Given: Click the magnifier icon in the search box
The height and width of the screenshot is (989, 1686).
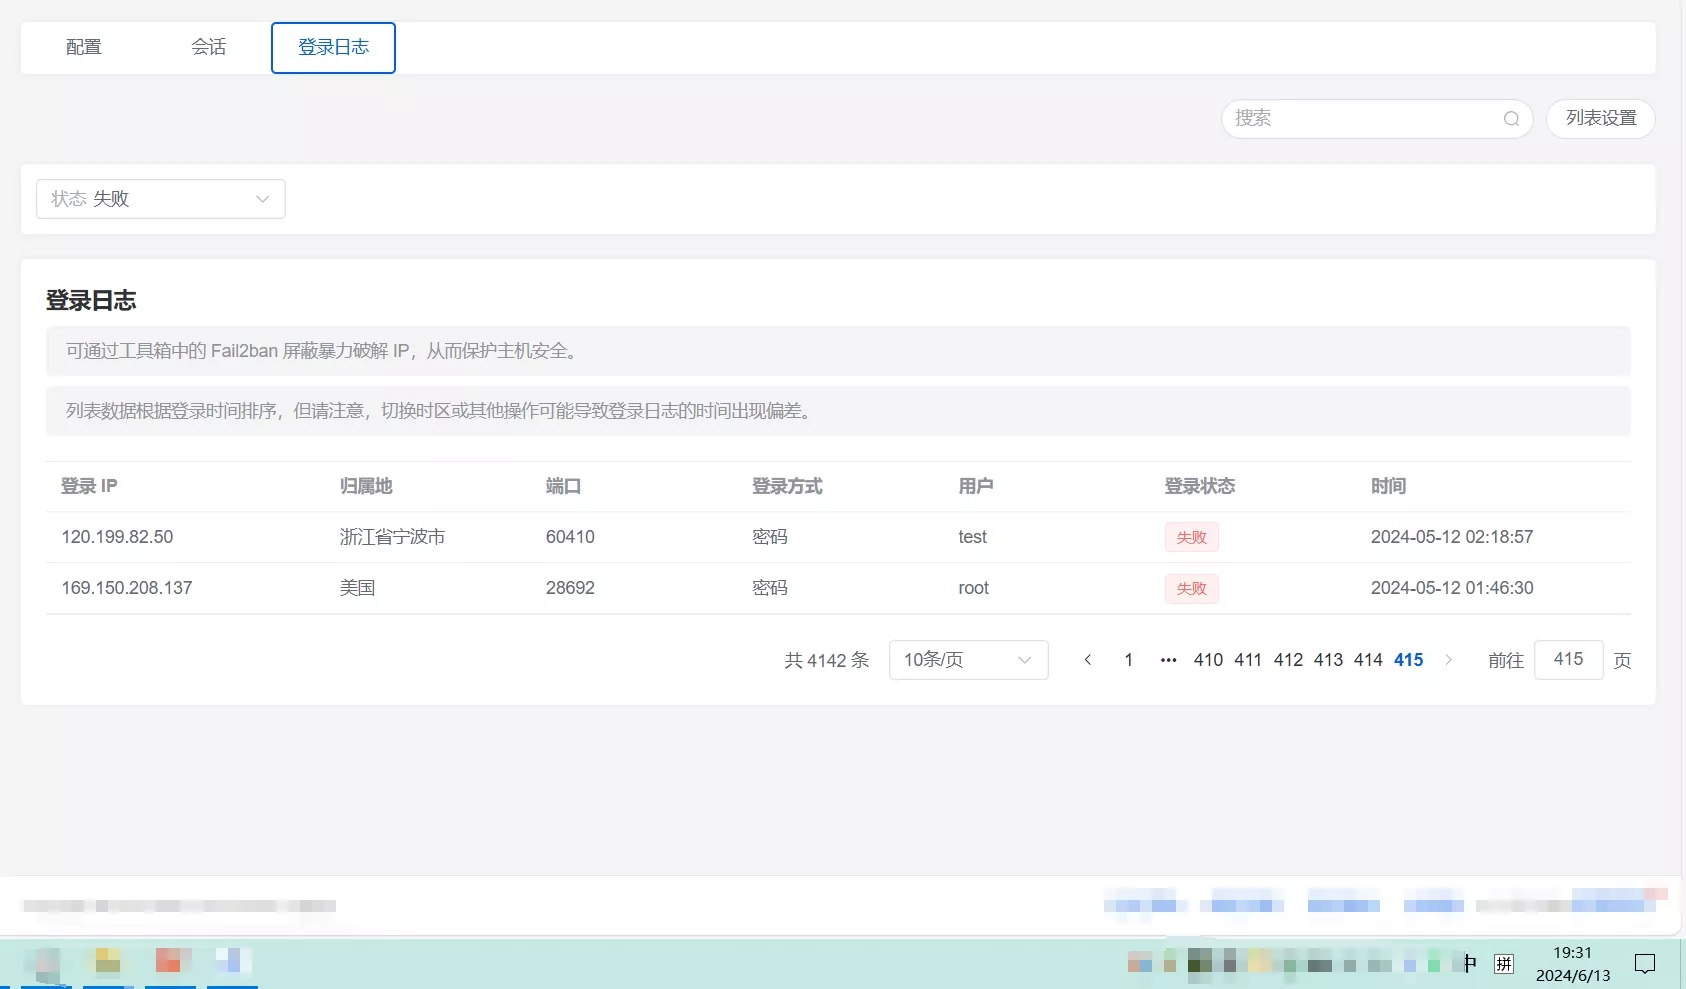Looking at the screenshot, I should (1511, 118).
